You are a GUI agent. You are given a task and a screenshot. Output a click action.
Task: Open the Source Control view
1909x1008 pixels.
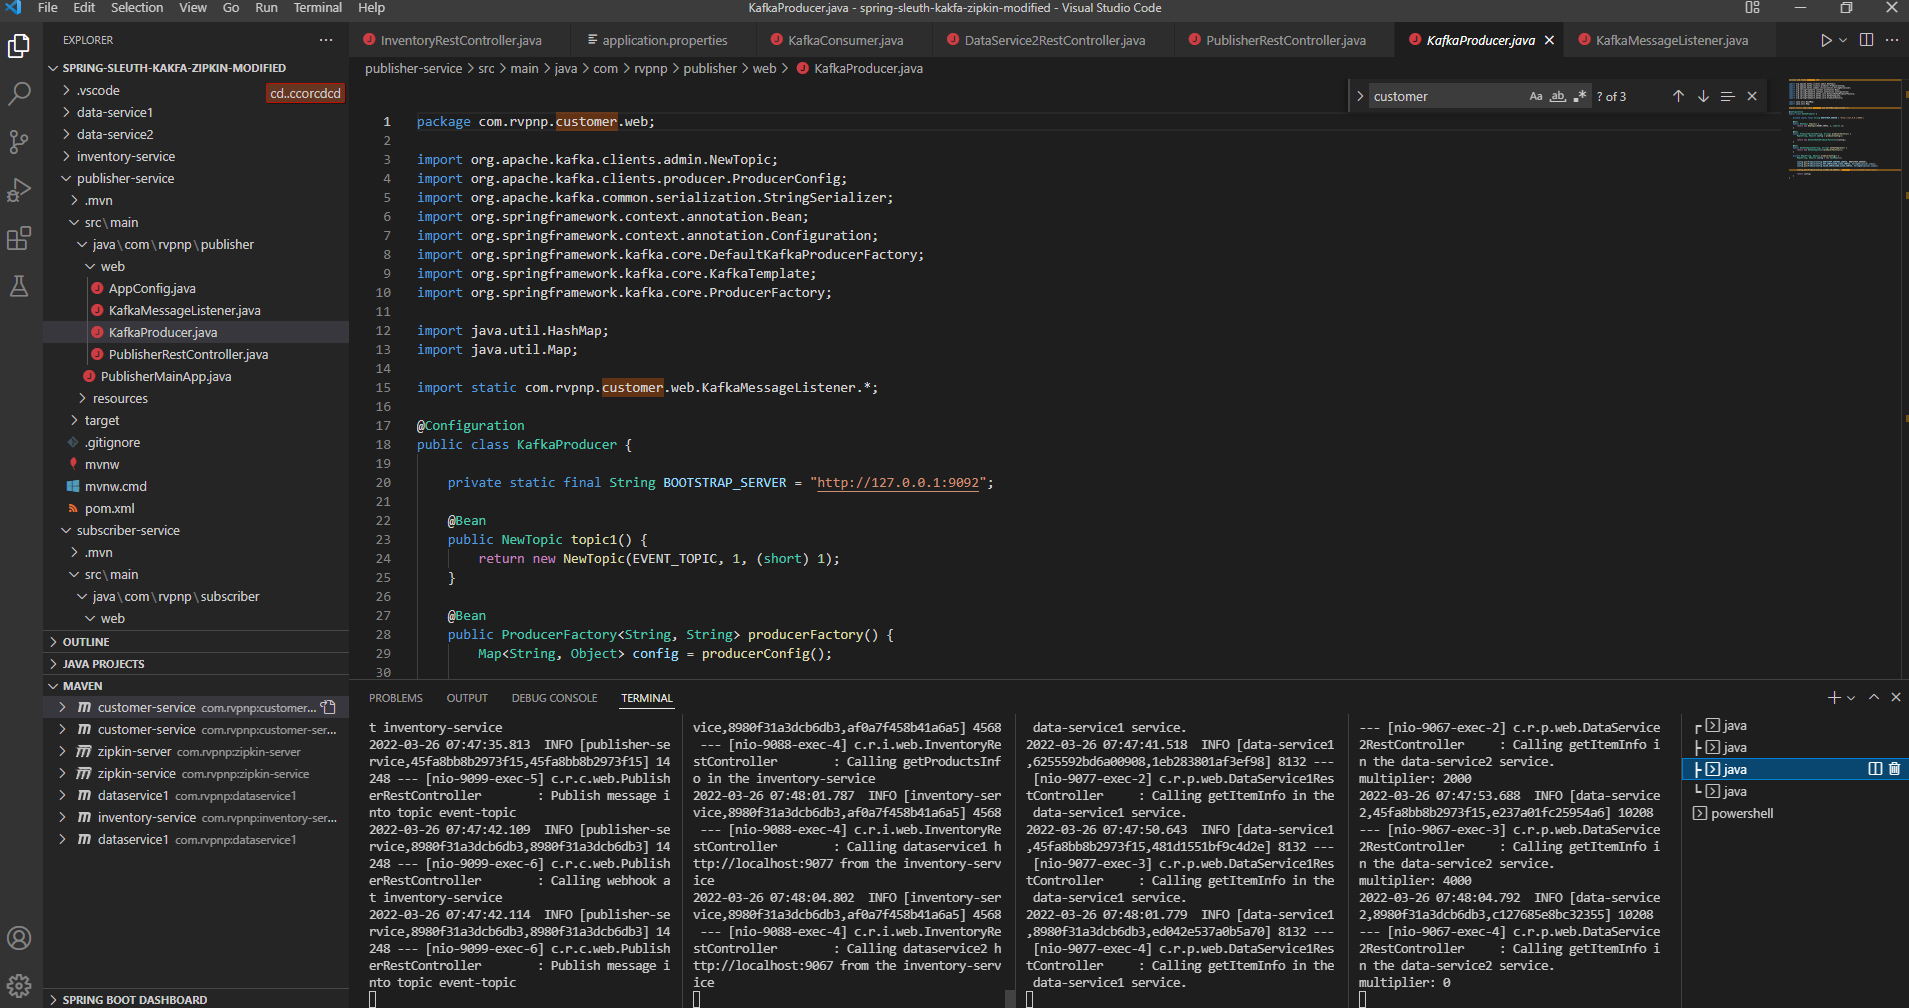[x=19, y=142]
